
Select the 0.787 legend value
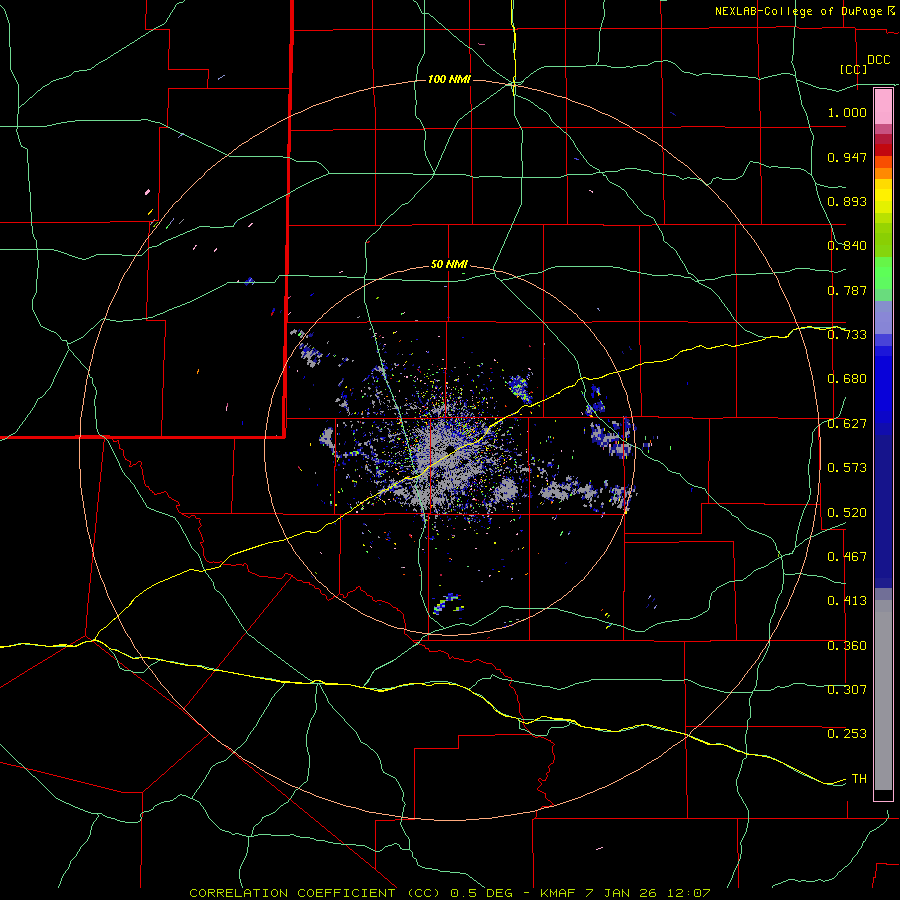[x=847, y=290]
